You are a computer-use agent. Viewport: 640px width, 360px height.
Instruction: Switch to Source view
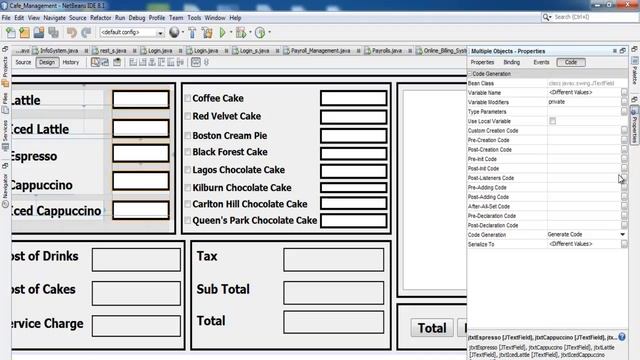(x=23, y=62)
